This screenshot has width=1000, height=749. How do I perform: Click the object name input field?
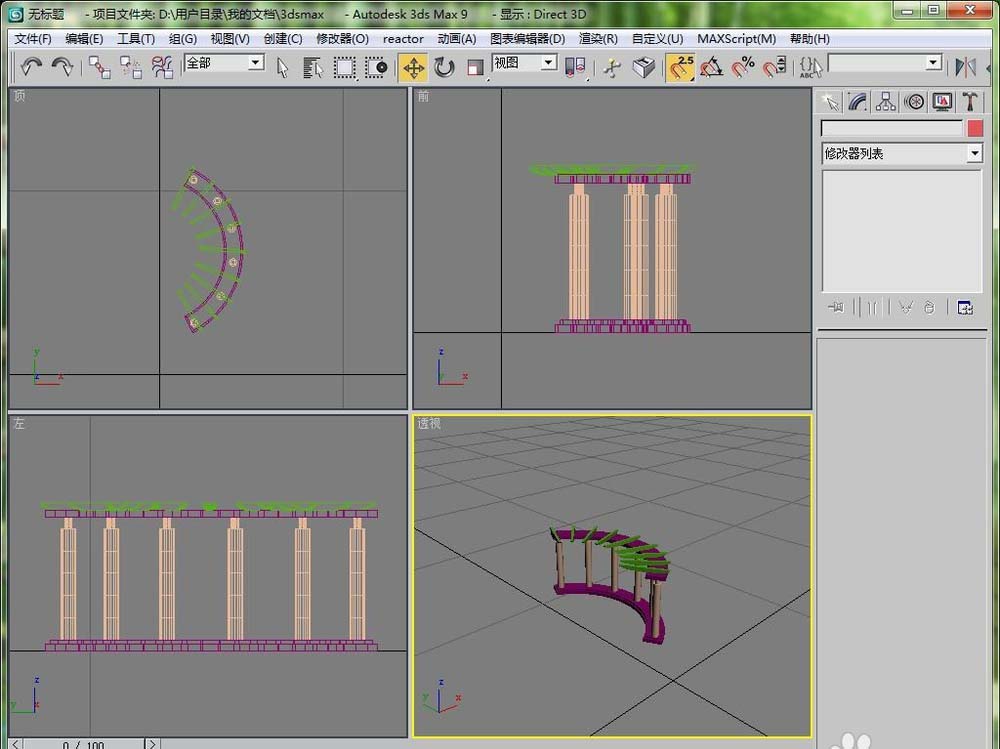[x=892, y=128]
